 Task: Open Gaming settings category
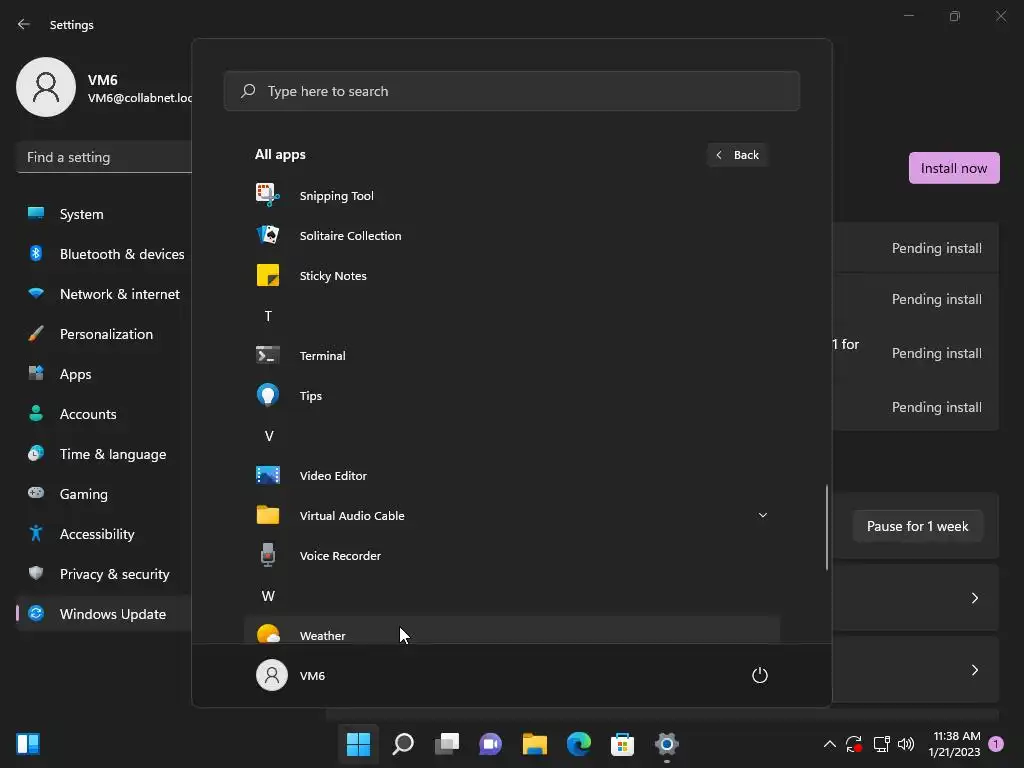(104, 494)
